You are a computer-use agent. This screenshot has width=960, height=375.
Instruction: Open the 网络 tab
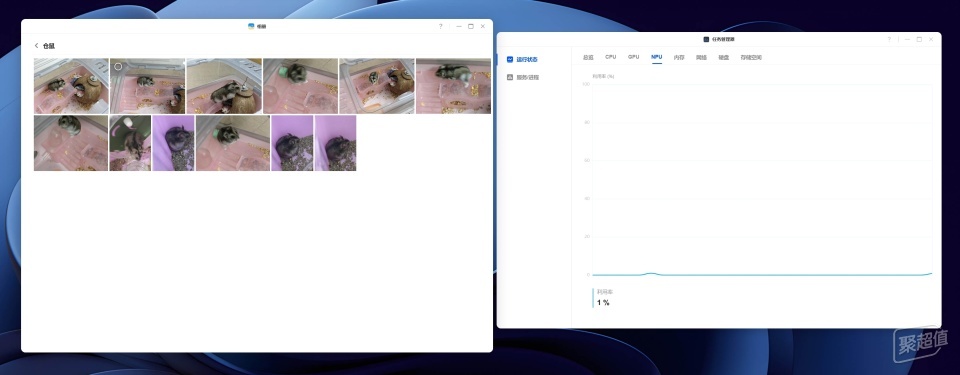coord(701,58)
